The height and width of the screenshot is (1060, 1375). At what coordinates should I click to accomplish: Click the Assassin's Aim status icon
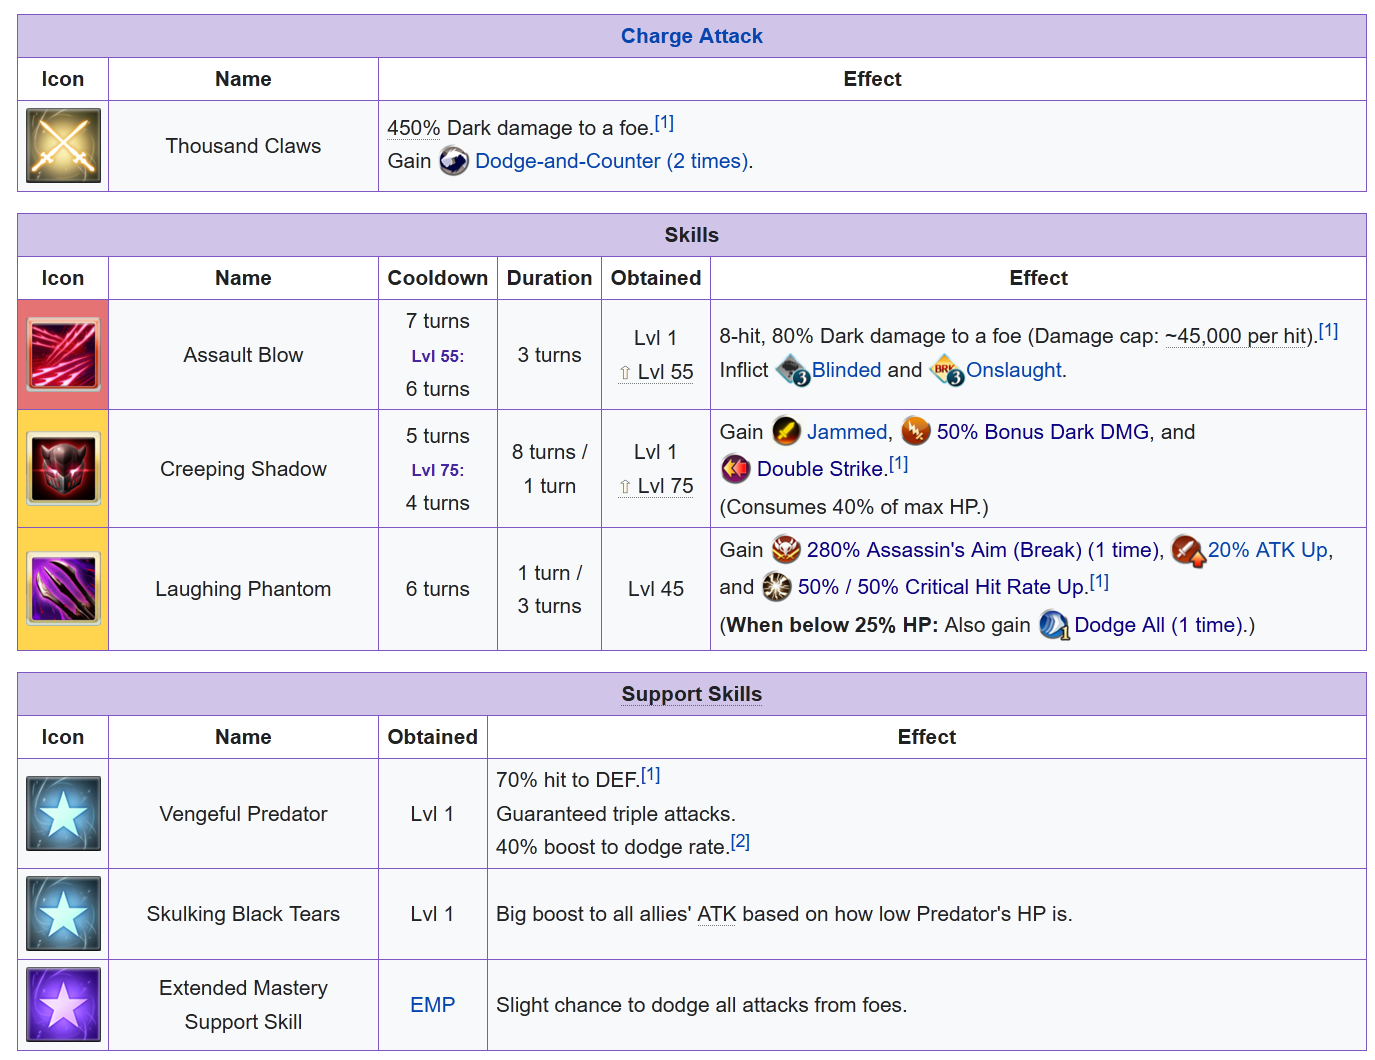coord(786,549)
